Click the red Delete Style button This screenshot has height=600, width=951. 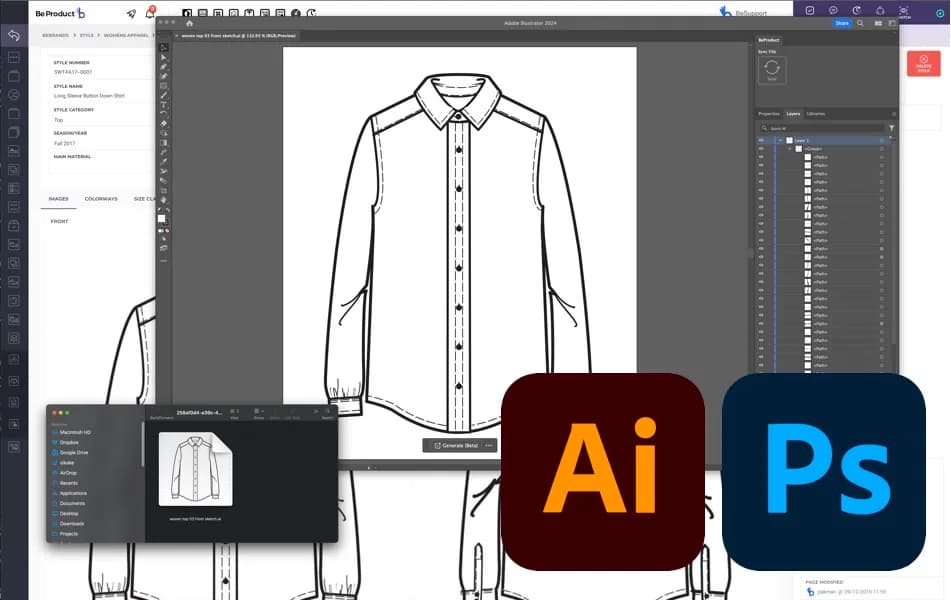coord(924,64)
